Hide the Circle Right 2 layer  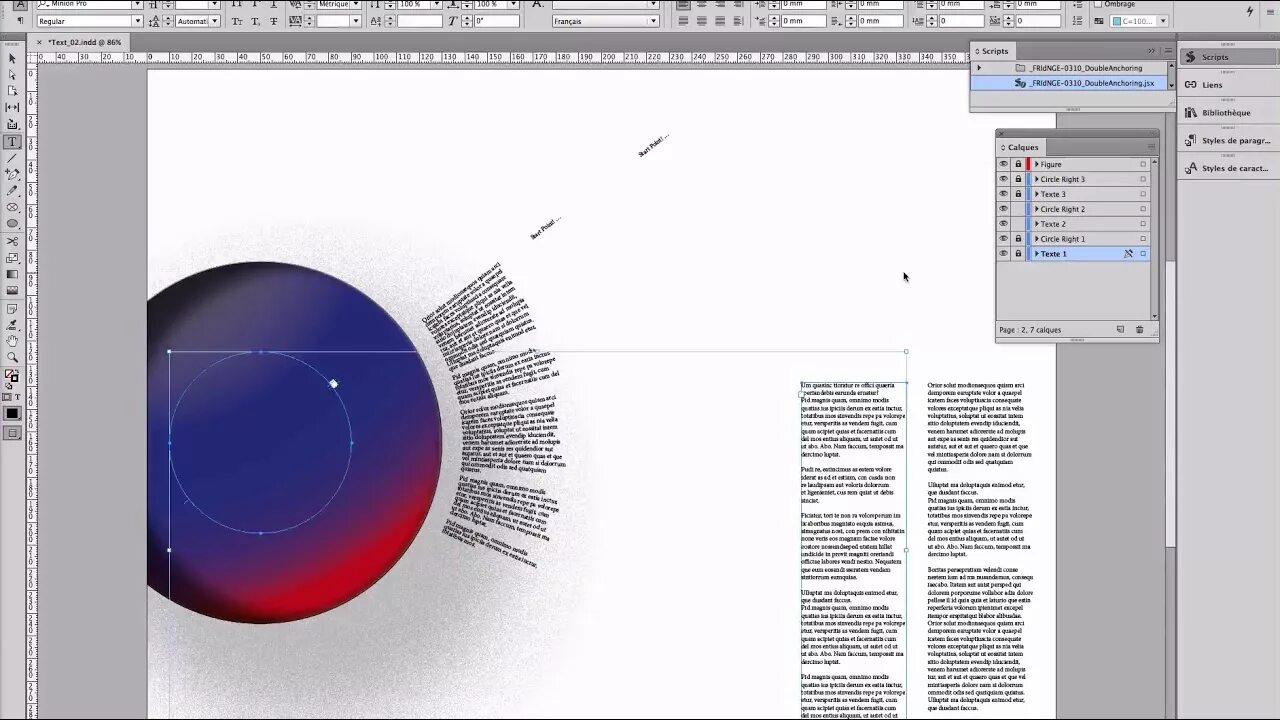point(1003,209)
